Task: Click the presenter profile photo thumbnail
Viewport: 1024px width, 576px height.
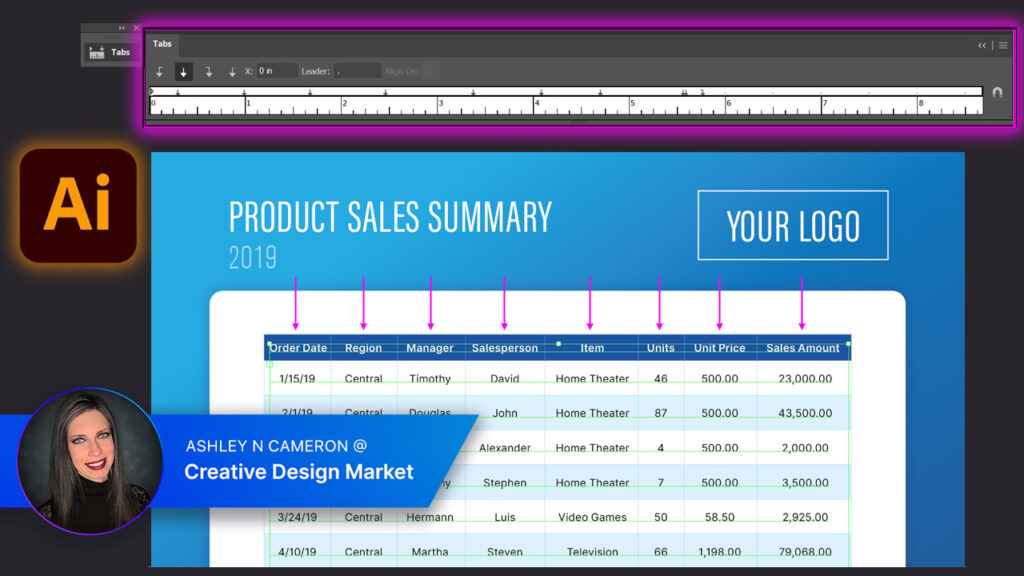Action: coord(90,460)
